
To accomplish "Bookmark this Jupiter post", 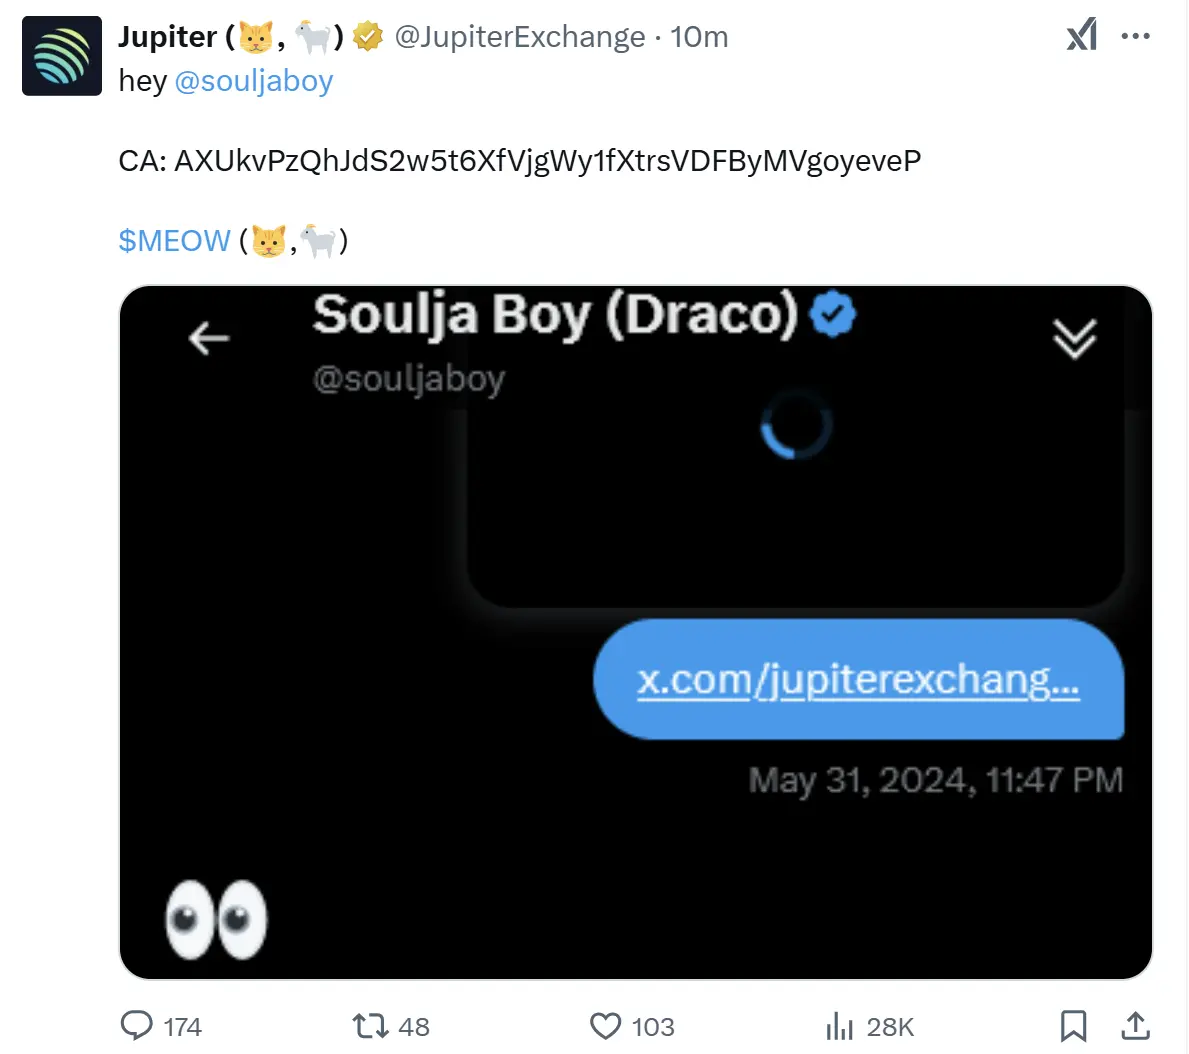I will click(1073, 1026).
